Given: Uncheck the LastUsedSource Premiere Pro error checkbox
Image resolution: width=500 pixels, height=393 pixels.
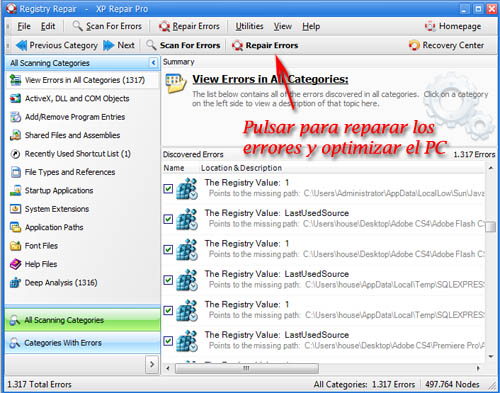Looking at the screenshot, I should (x=168, y=341).
